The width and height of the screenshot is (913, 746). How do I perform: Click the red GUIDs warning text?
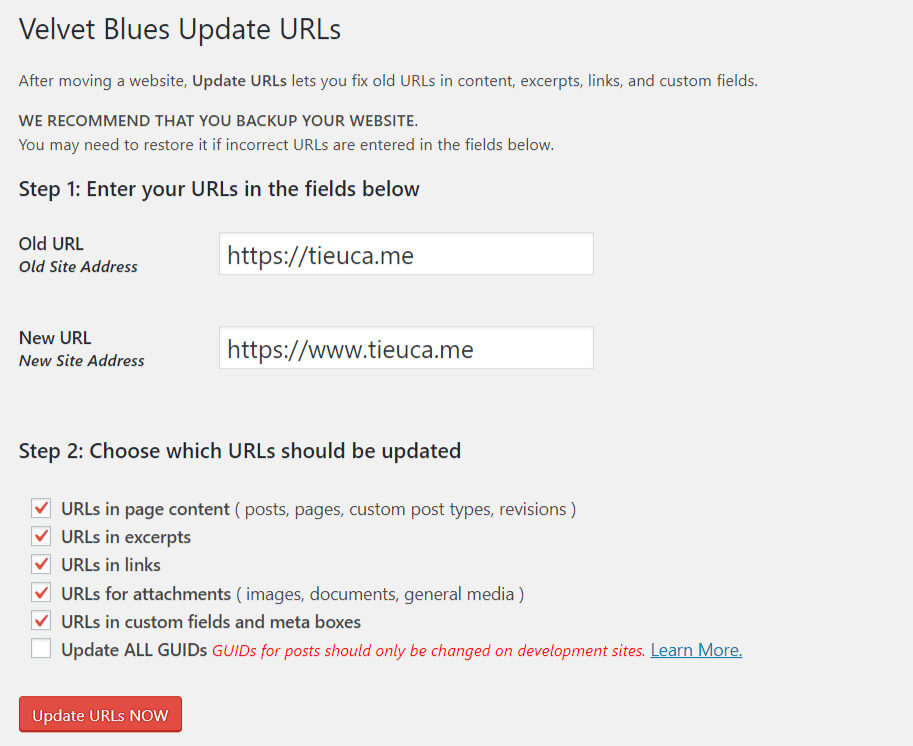tap(428, 651)
